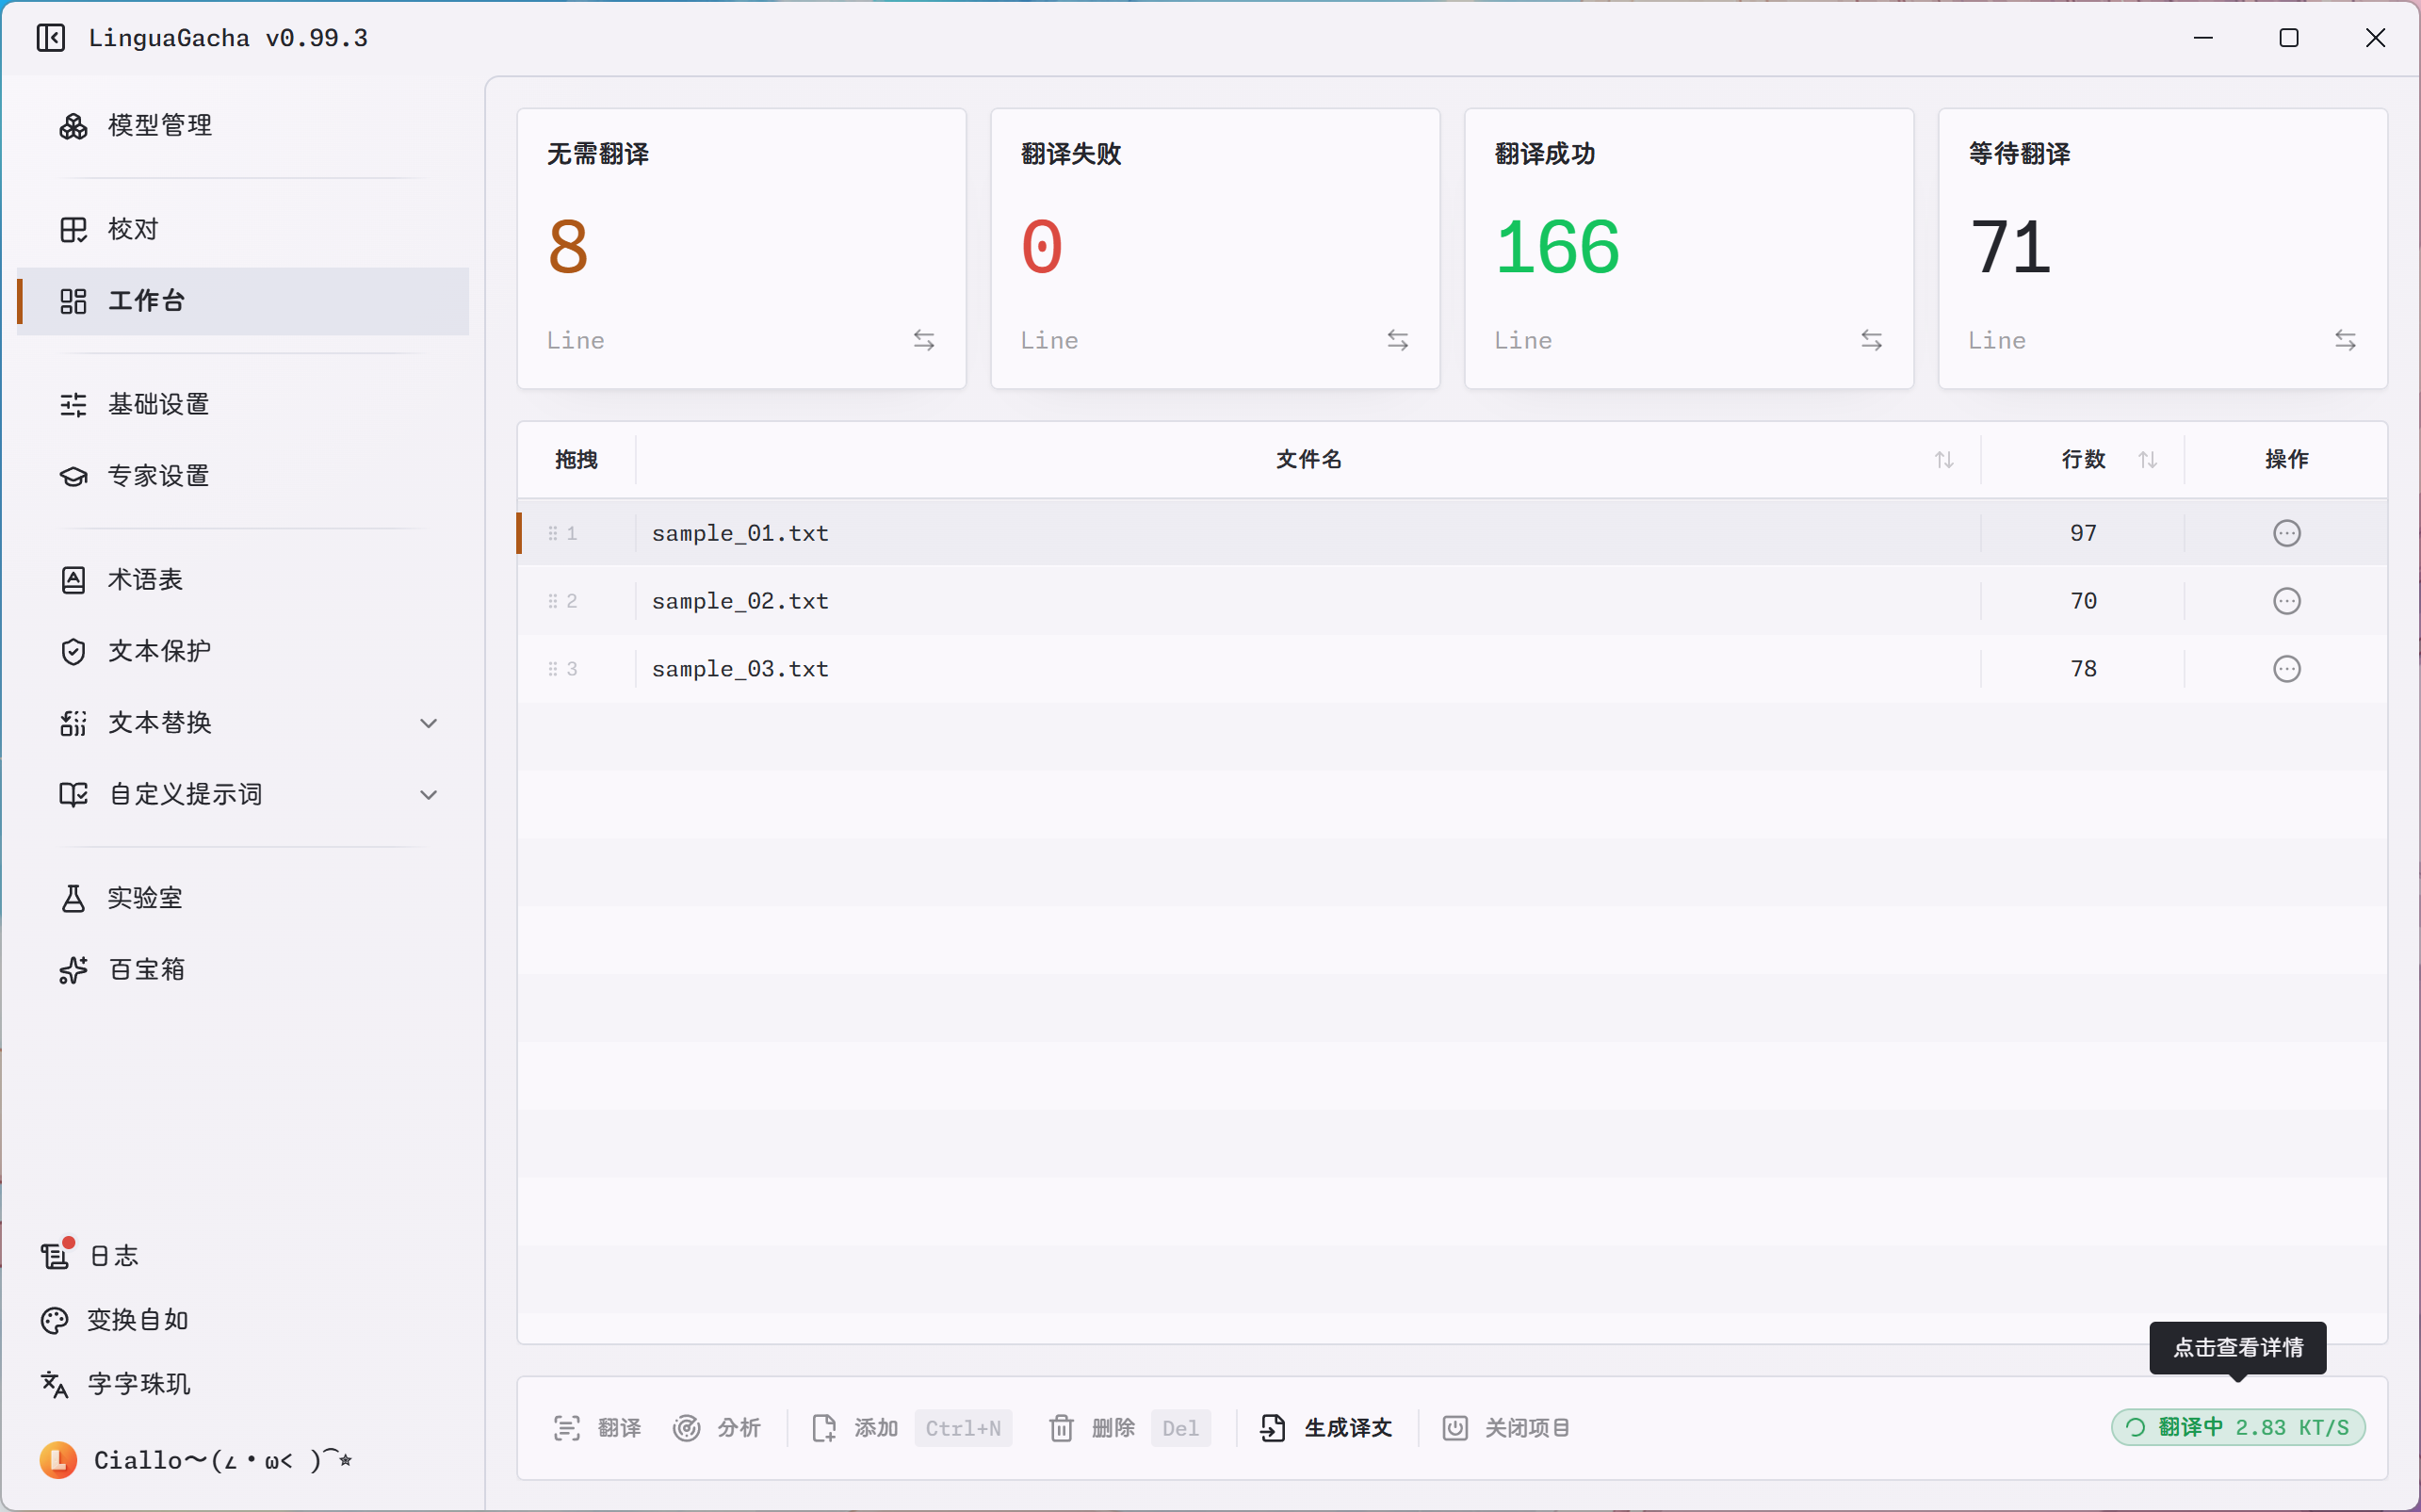Image resolution: width=2421 pixels, height=1512 pixels.
Task: Open 文本保护 page
Action: click(243, 651)
